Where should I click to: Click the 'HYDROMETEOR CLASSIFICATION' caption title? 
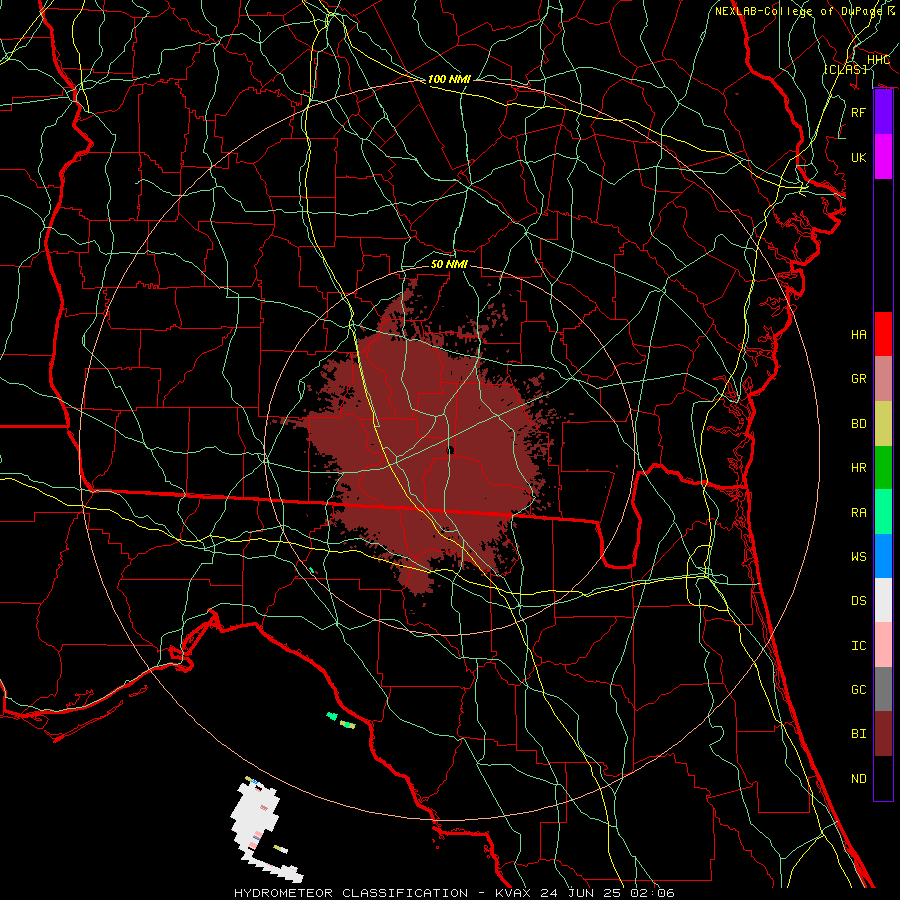[x=351, y=893]
